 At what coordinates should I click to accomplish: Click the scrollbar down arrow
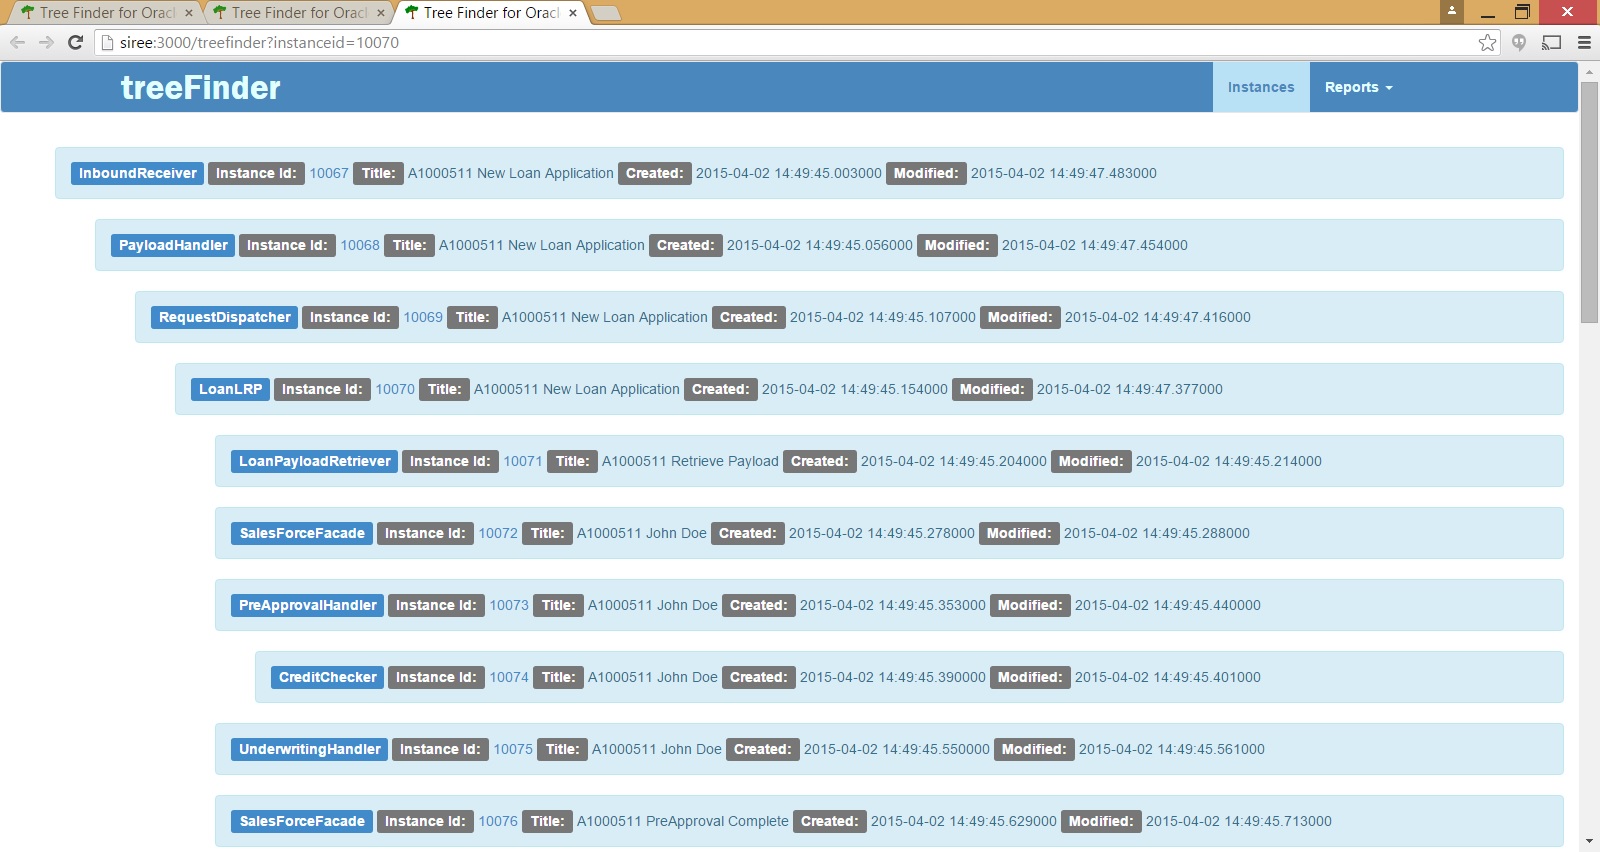1589,842
